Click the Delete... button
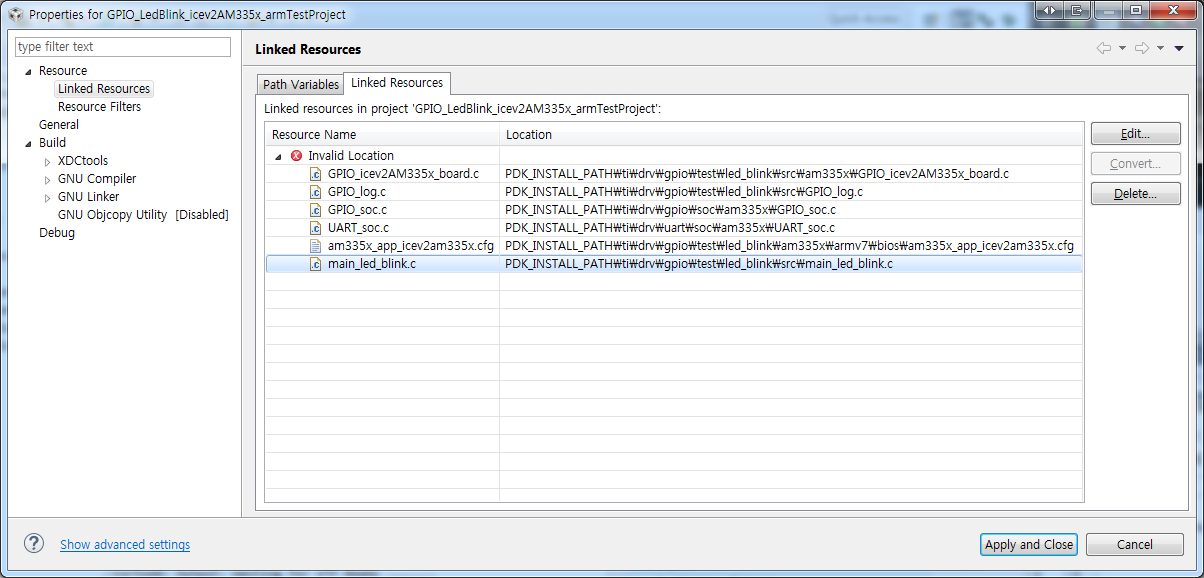Viewport: 1204px width, 578px height. [x=1135, y=194]
